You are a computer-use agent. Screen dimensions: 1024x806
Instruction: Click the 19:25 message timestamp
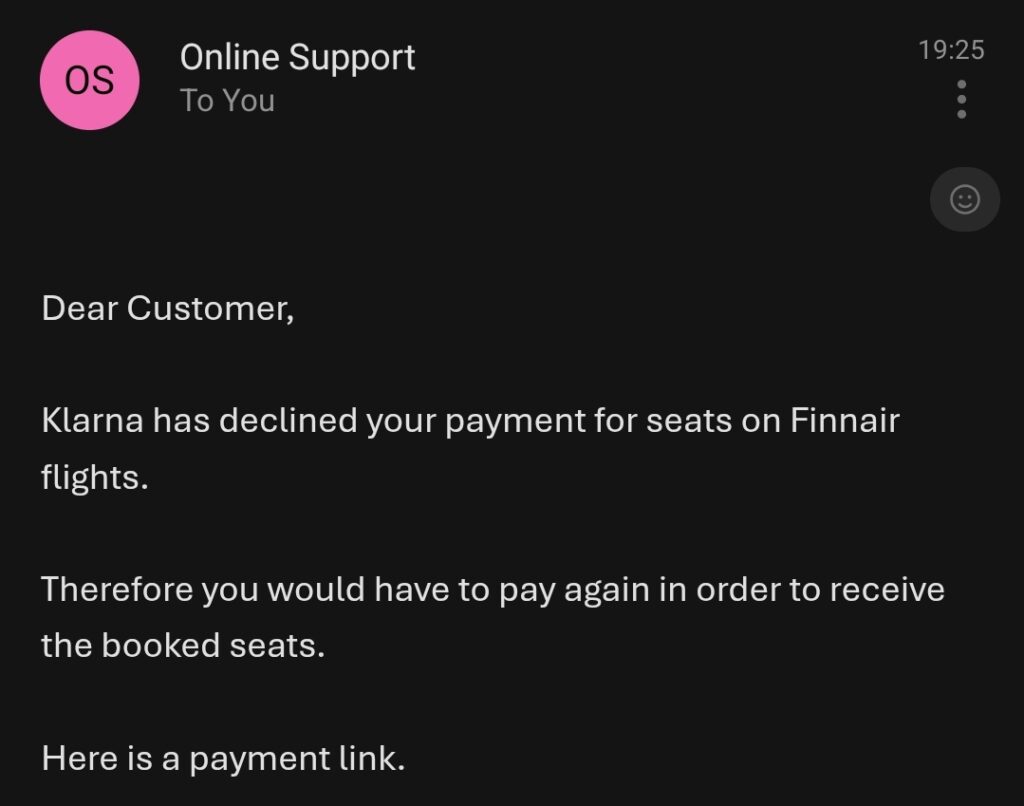tap(951, 50)
